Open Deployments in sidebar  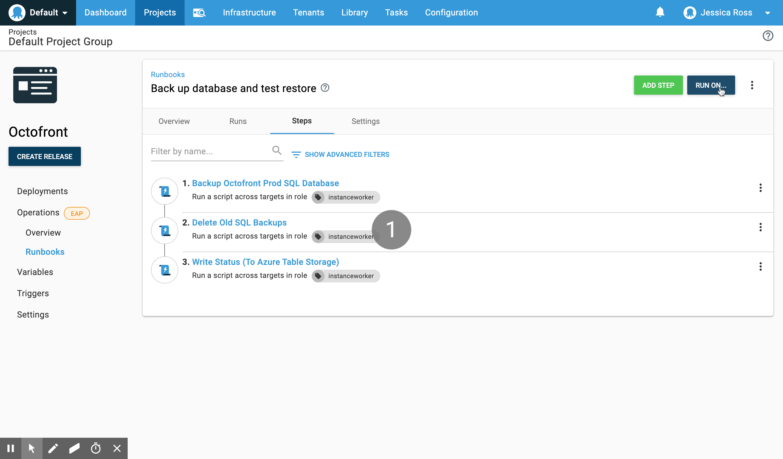click(42, 191)
